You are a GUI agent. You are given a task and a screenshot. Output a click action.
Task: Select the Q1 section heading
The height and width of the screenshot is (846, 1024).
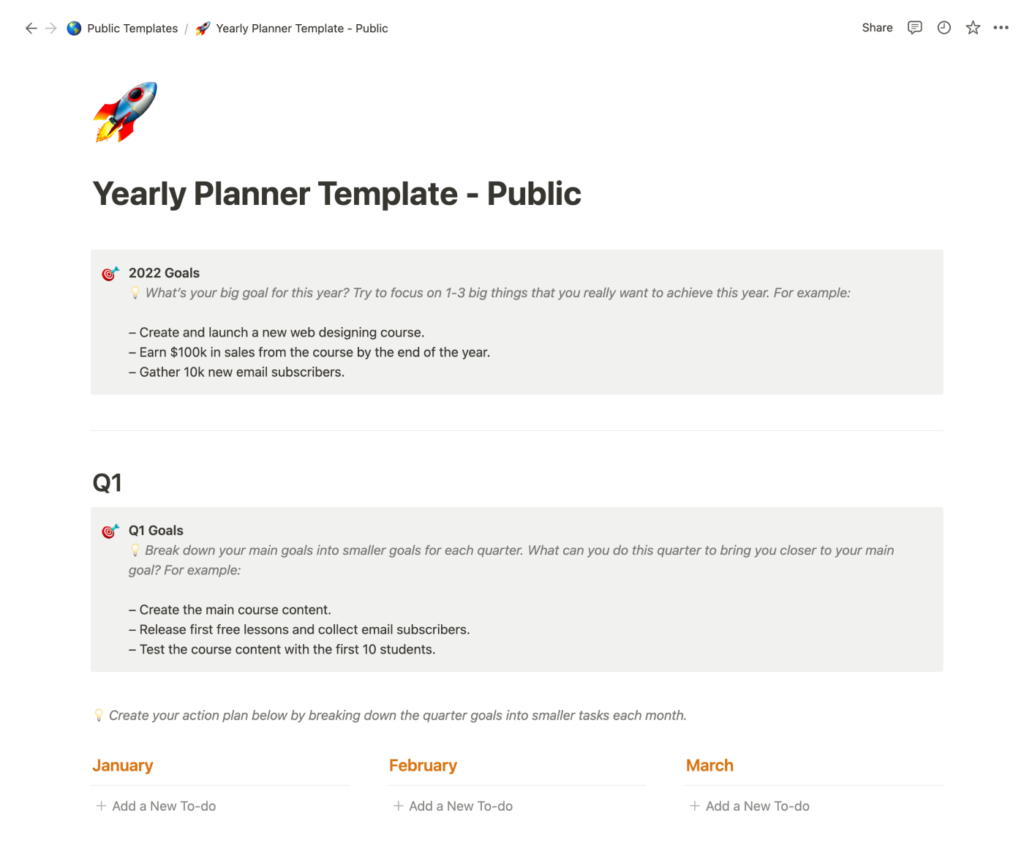coord(107,483)
